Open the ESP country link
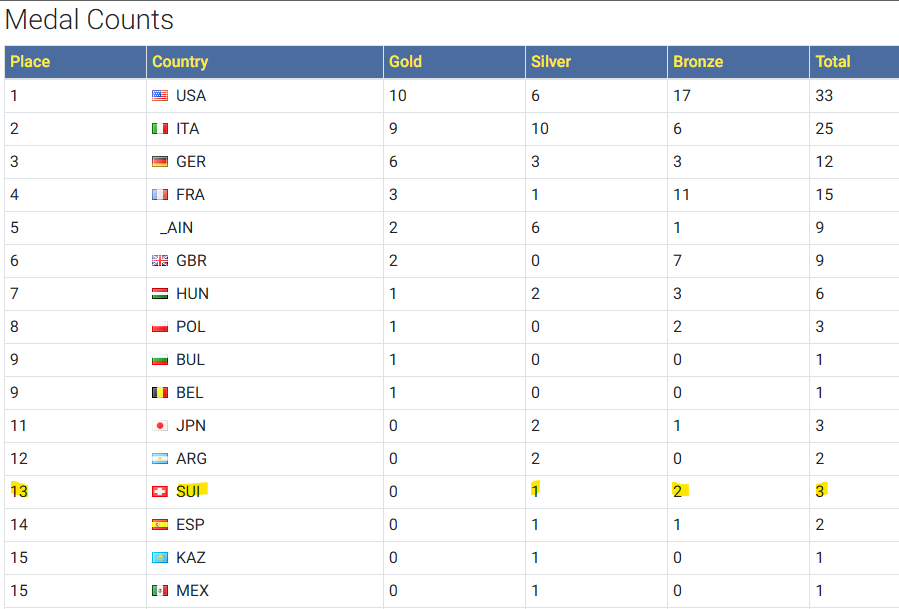Screen dimensions: 899x609 (x=190, y=525)
